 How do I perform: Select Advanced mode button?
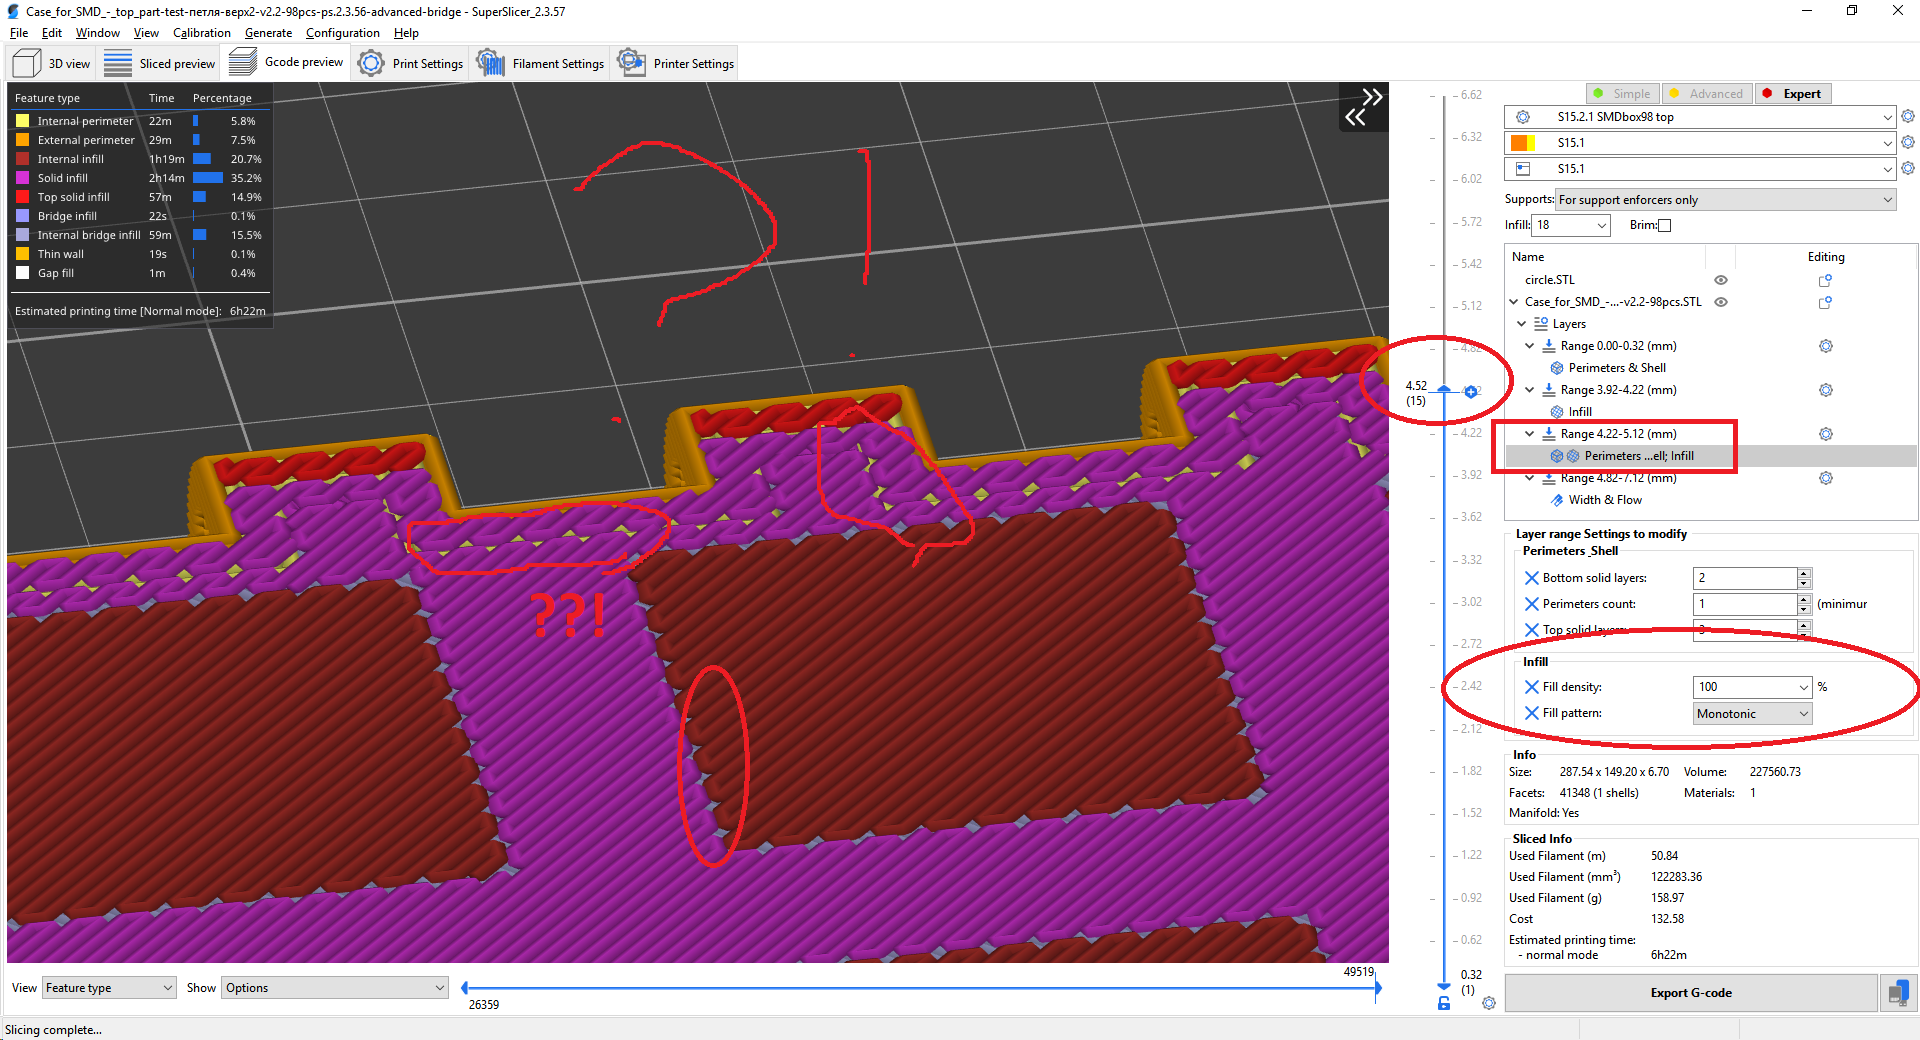(1706, 93)
